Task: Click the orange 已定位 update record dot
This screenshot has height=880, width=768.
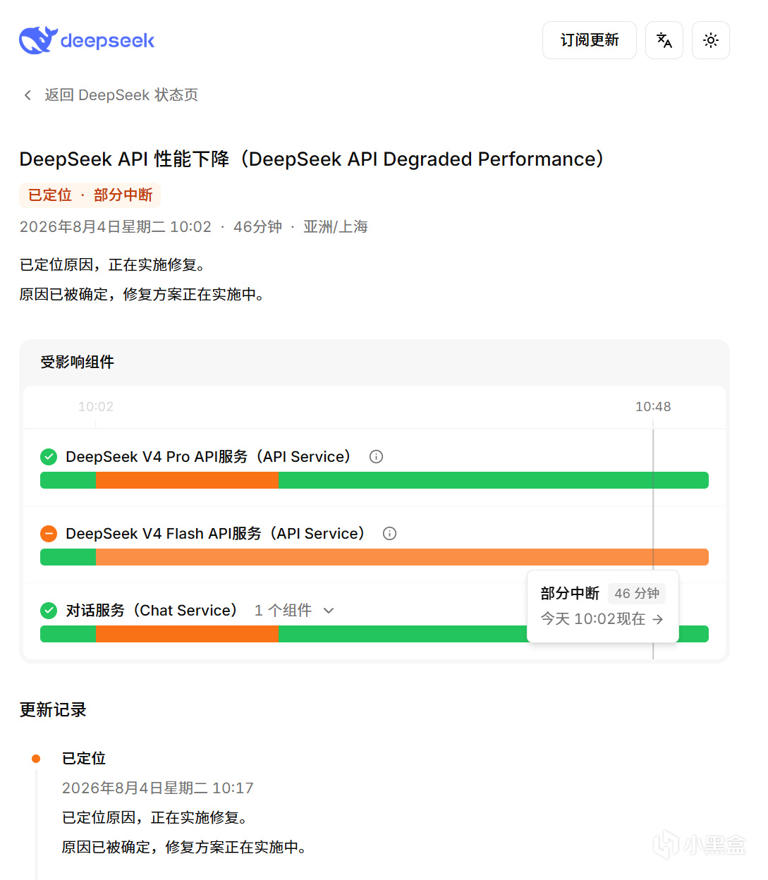Action: (x=36, y=759)
